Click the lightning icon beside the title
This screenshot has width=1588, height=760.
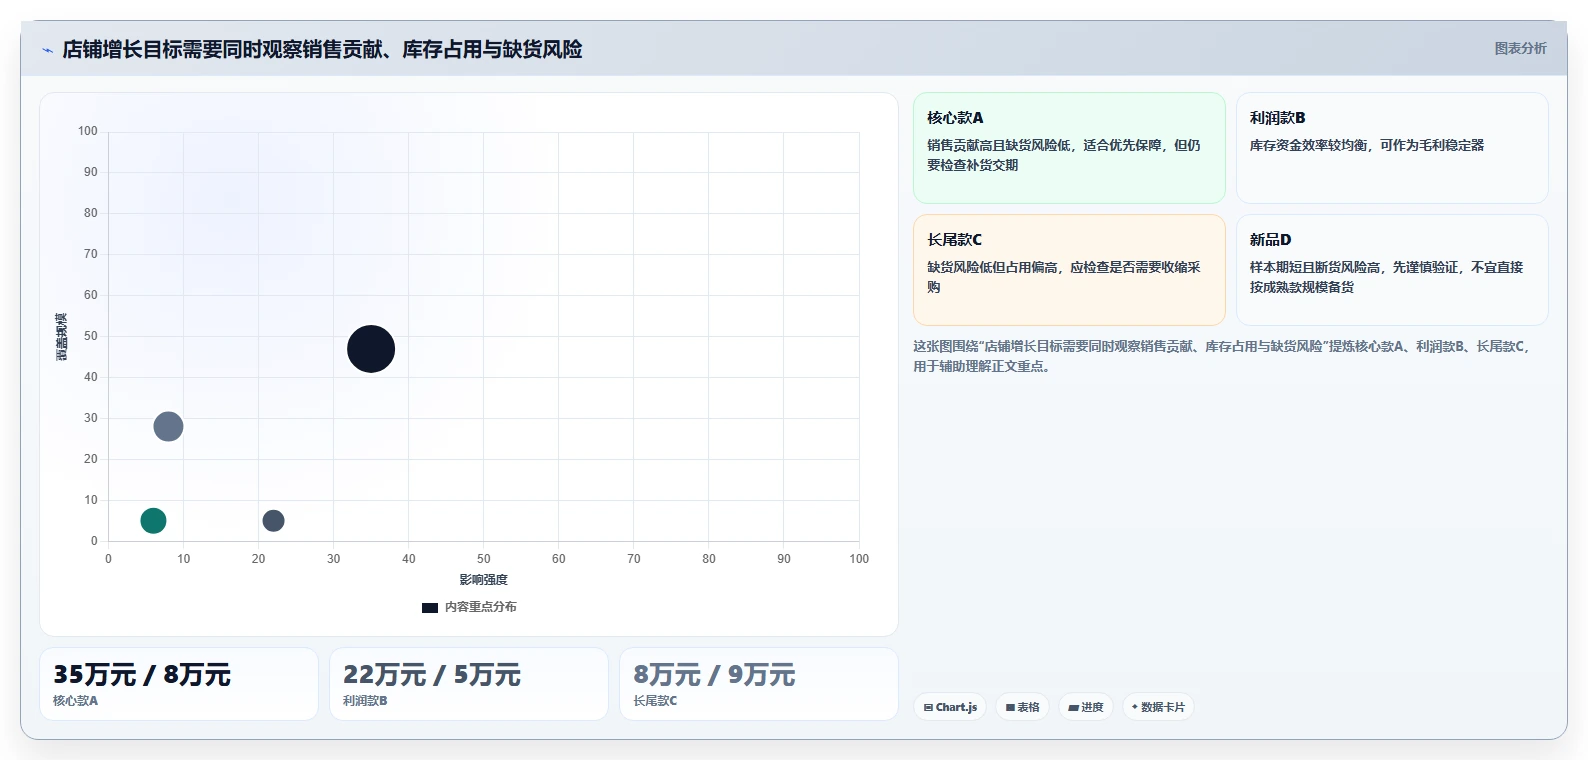tap(47, 50)
